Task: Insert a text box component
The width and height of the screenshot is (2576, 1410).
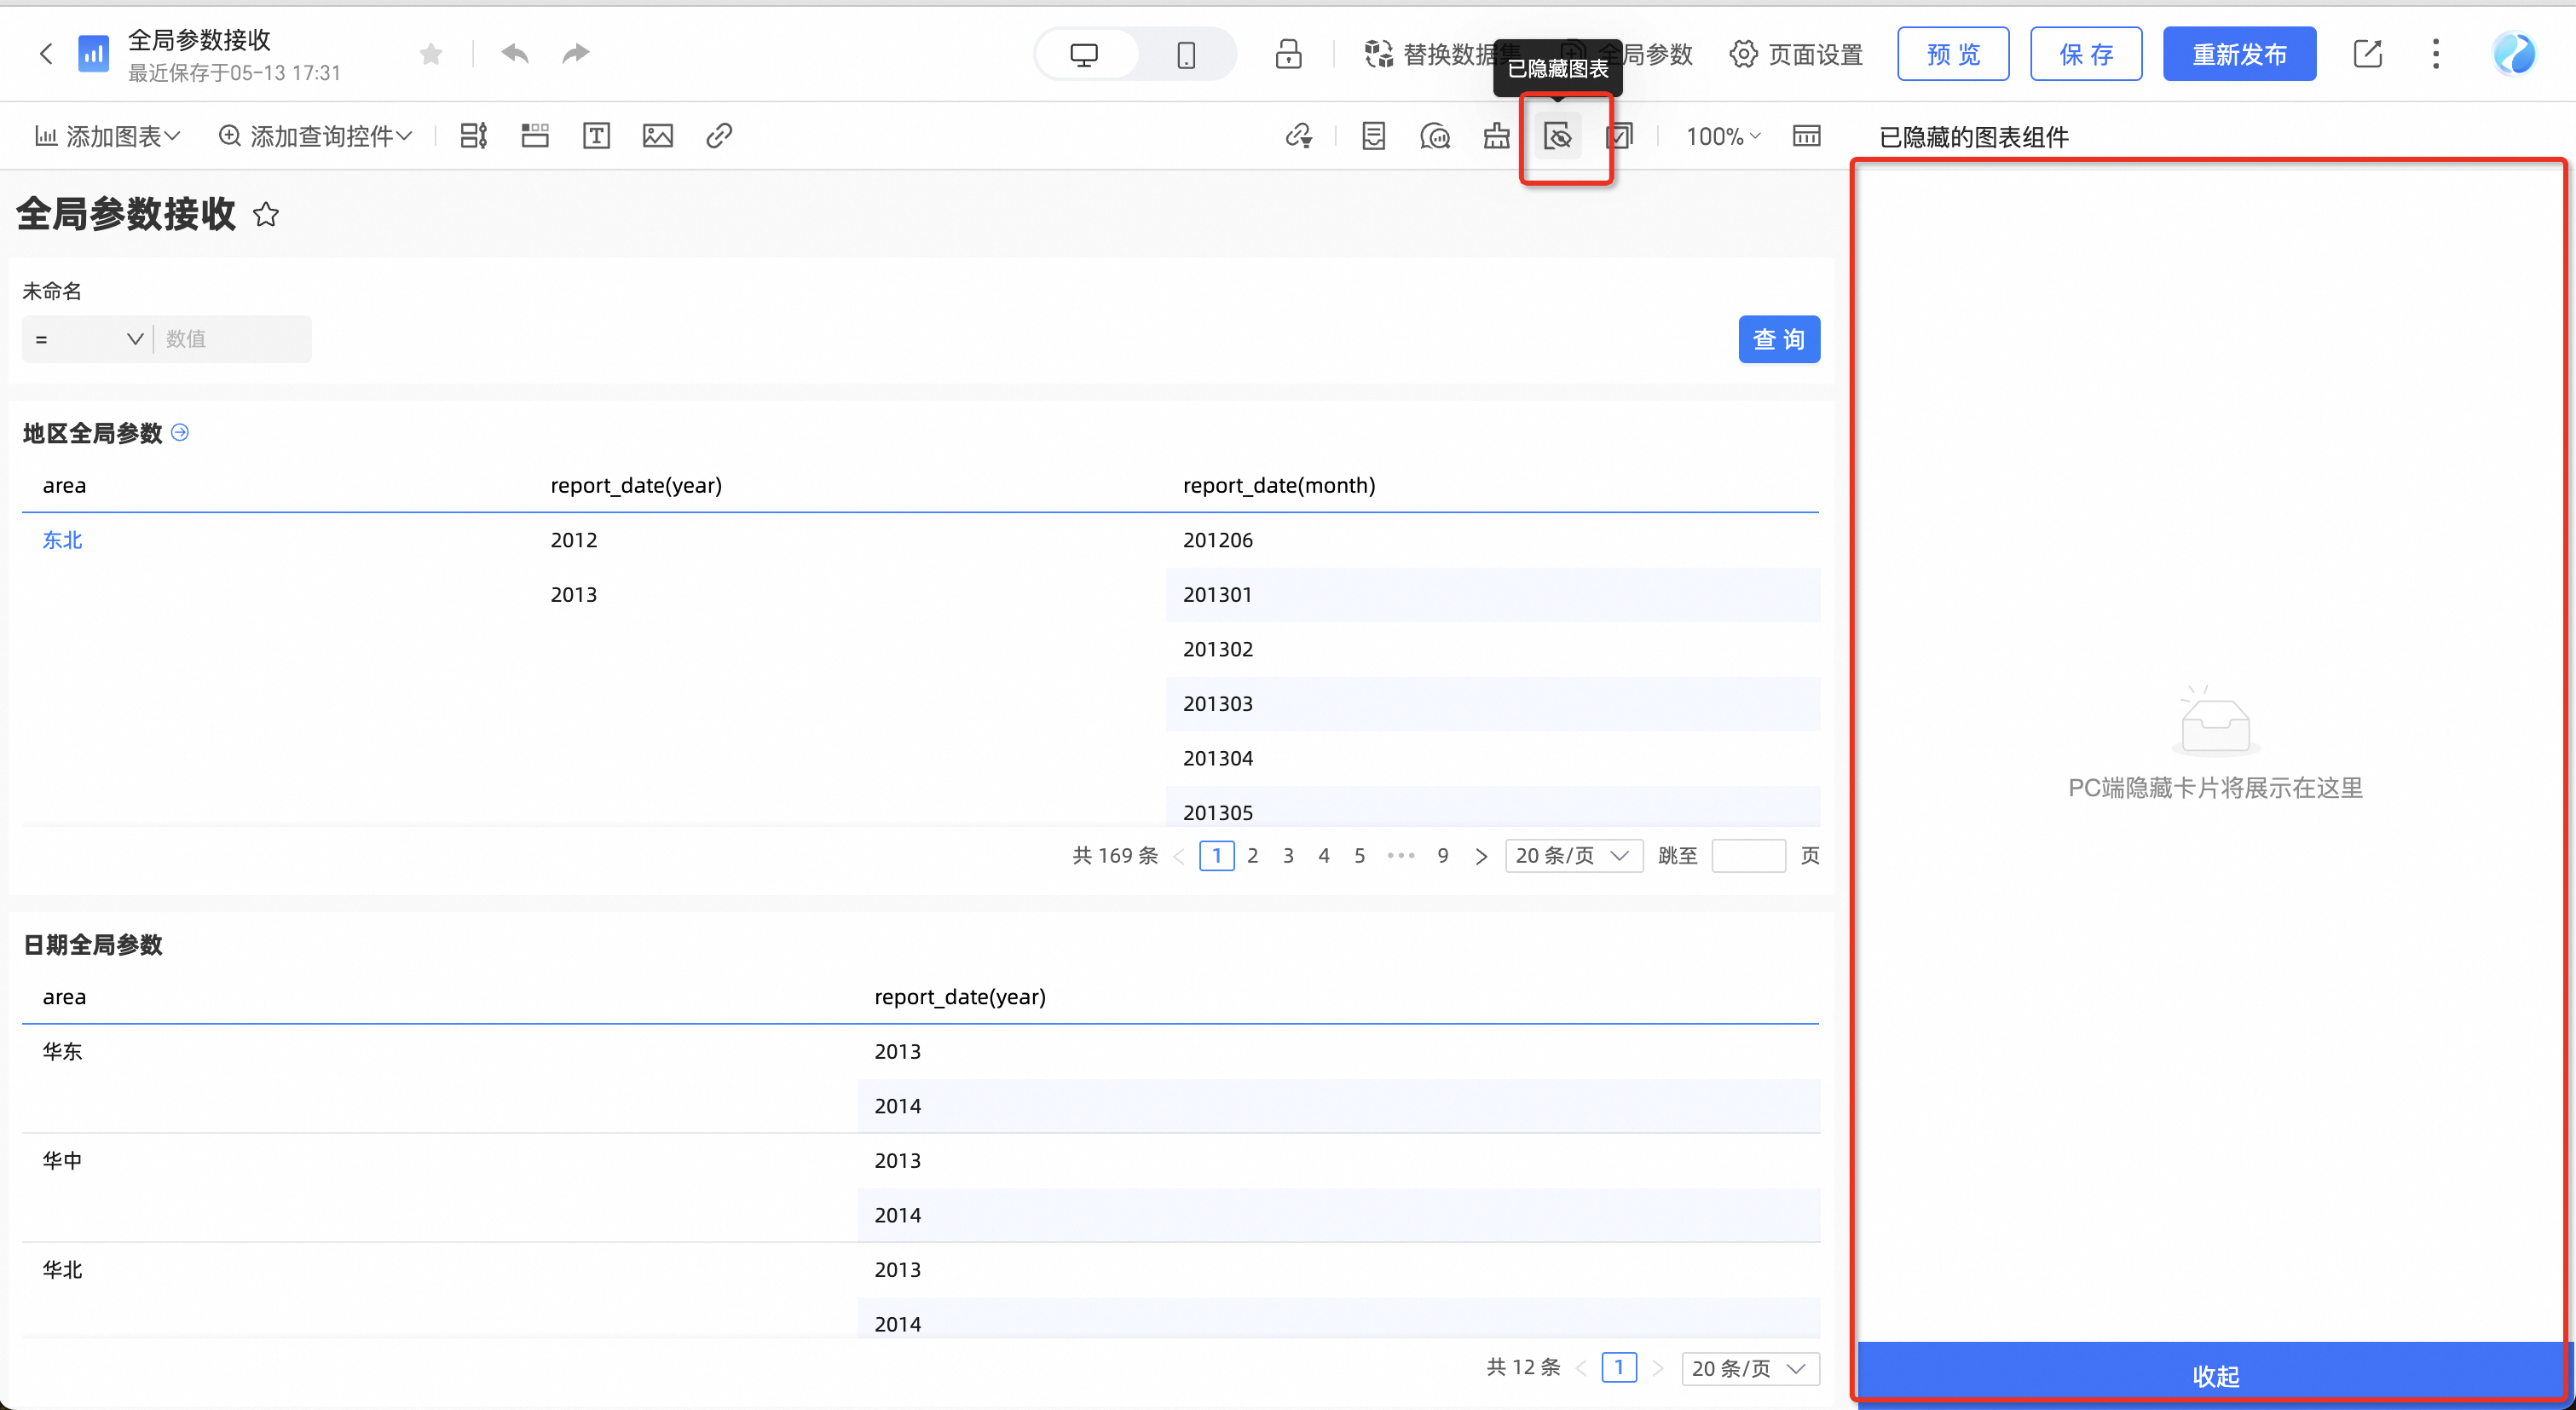Action: [x=596, y=136]
